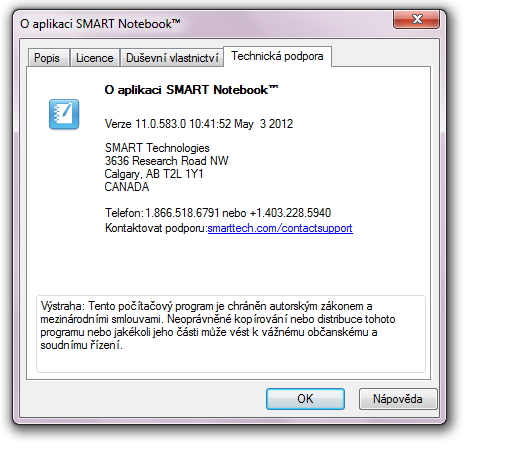Viewport: 532px width, 461px height.
Task: Open the smarttech.com/contactsupport link
Action: 280,228
